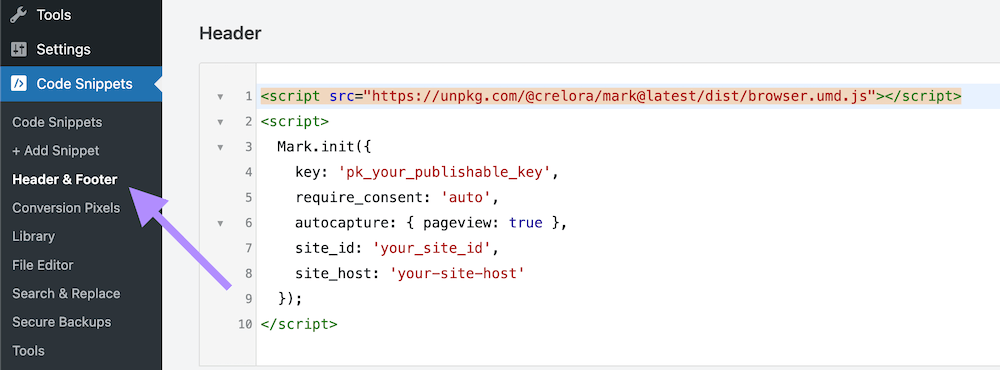Go to Conversion Pixels page
This screenshot has width=1000, height=370.
(x=66, y=207)
